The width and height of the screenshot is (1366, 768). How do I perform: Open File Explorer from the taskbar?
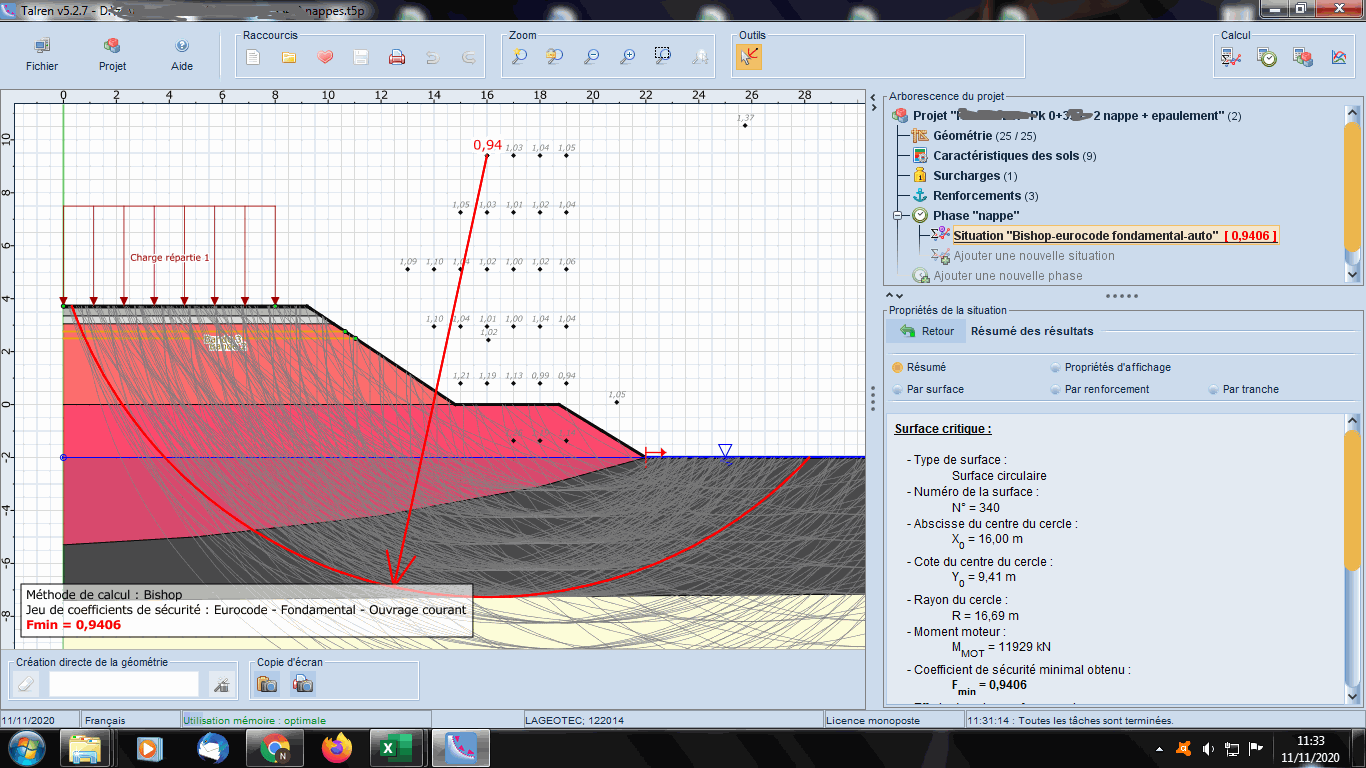click(85, 748)
